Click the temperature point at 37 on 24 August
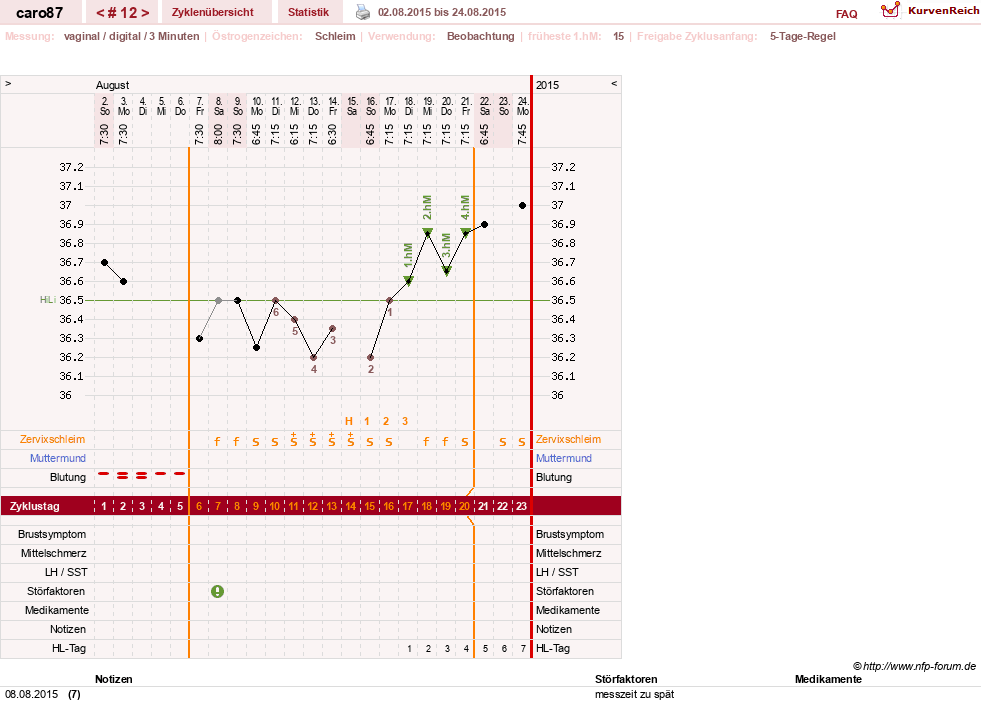 coord(522,205)
